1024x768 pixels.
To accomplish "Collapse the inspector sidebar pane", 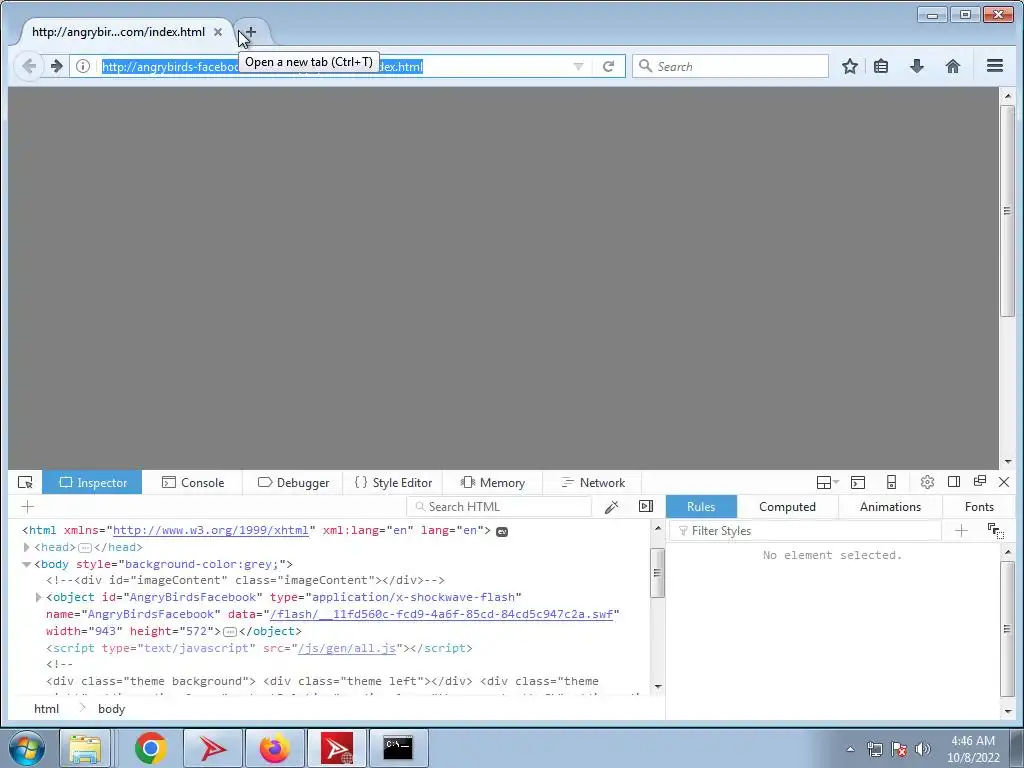I will (x=646, y=506).
